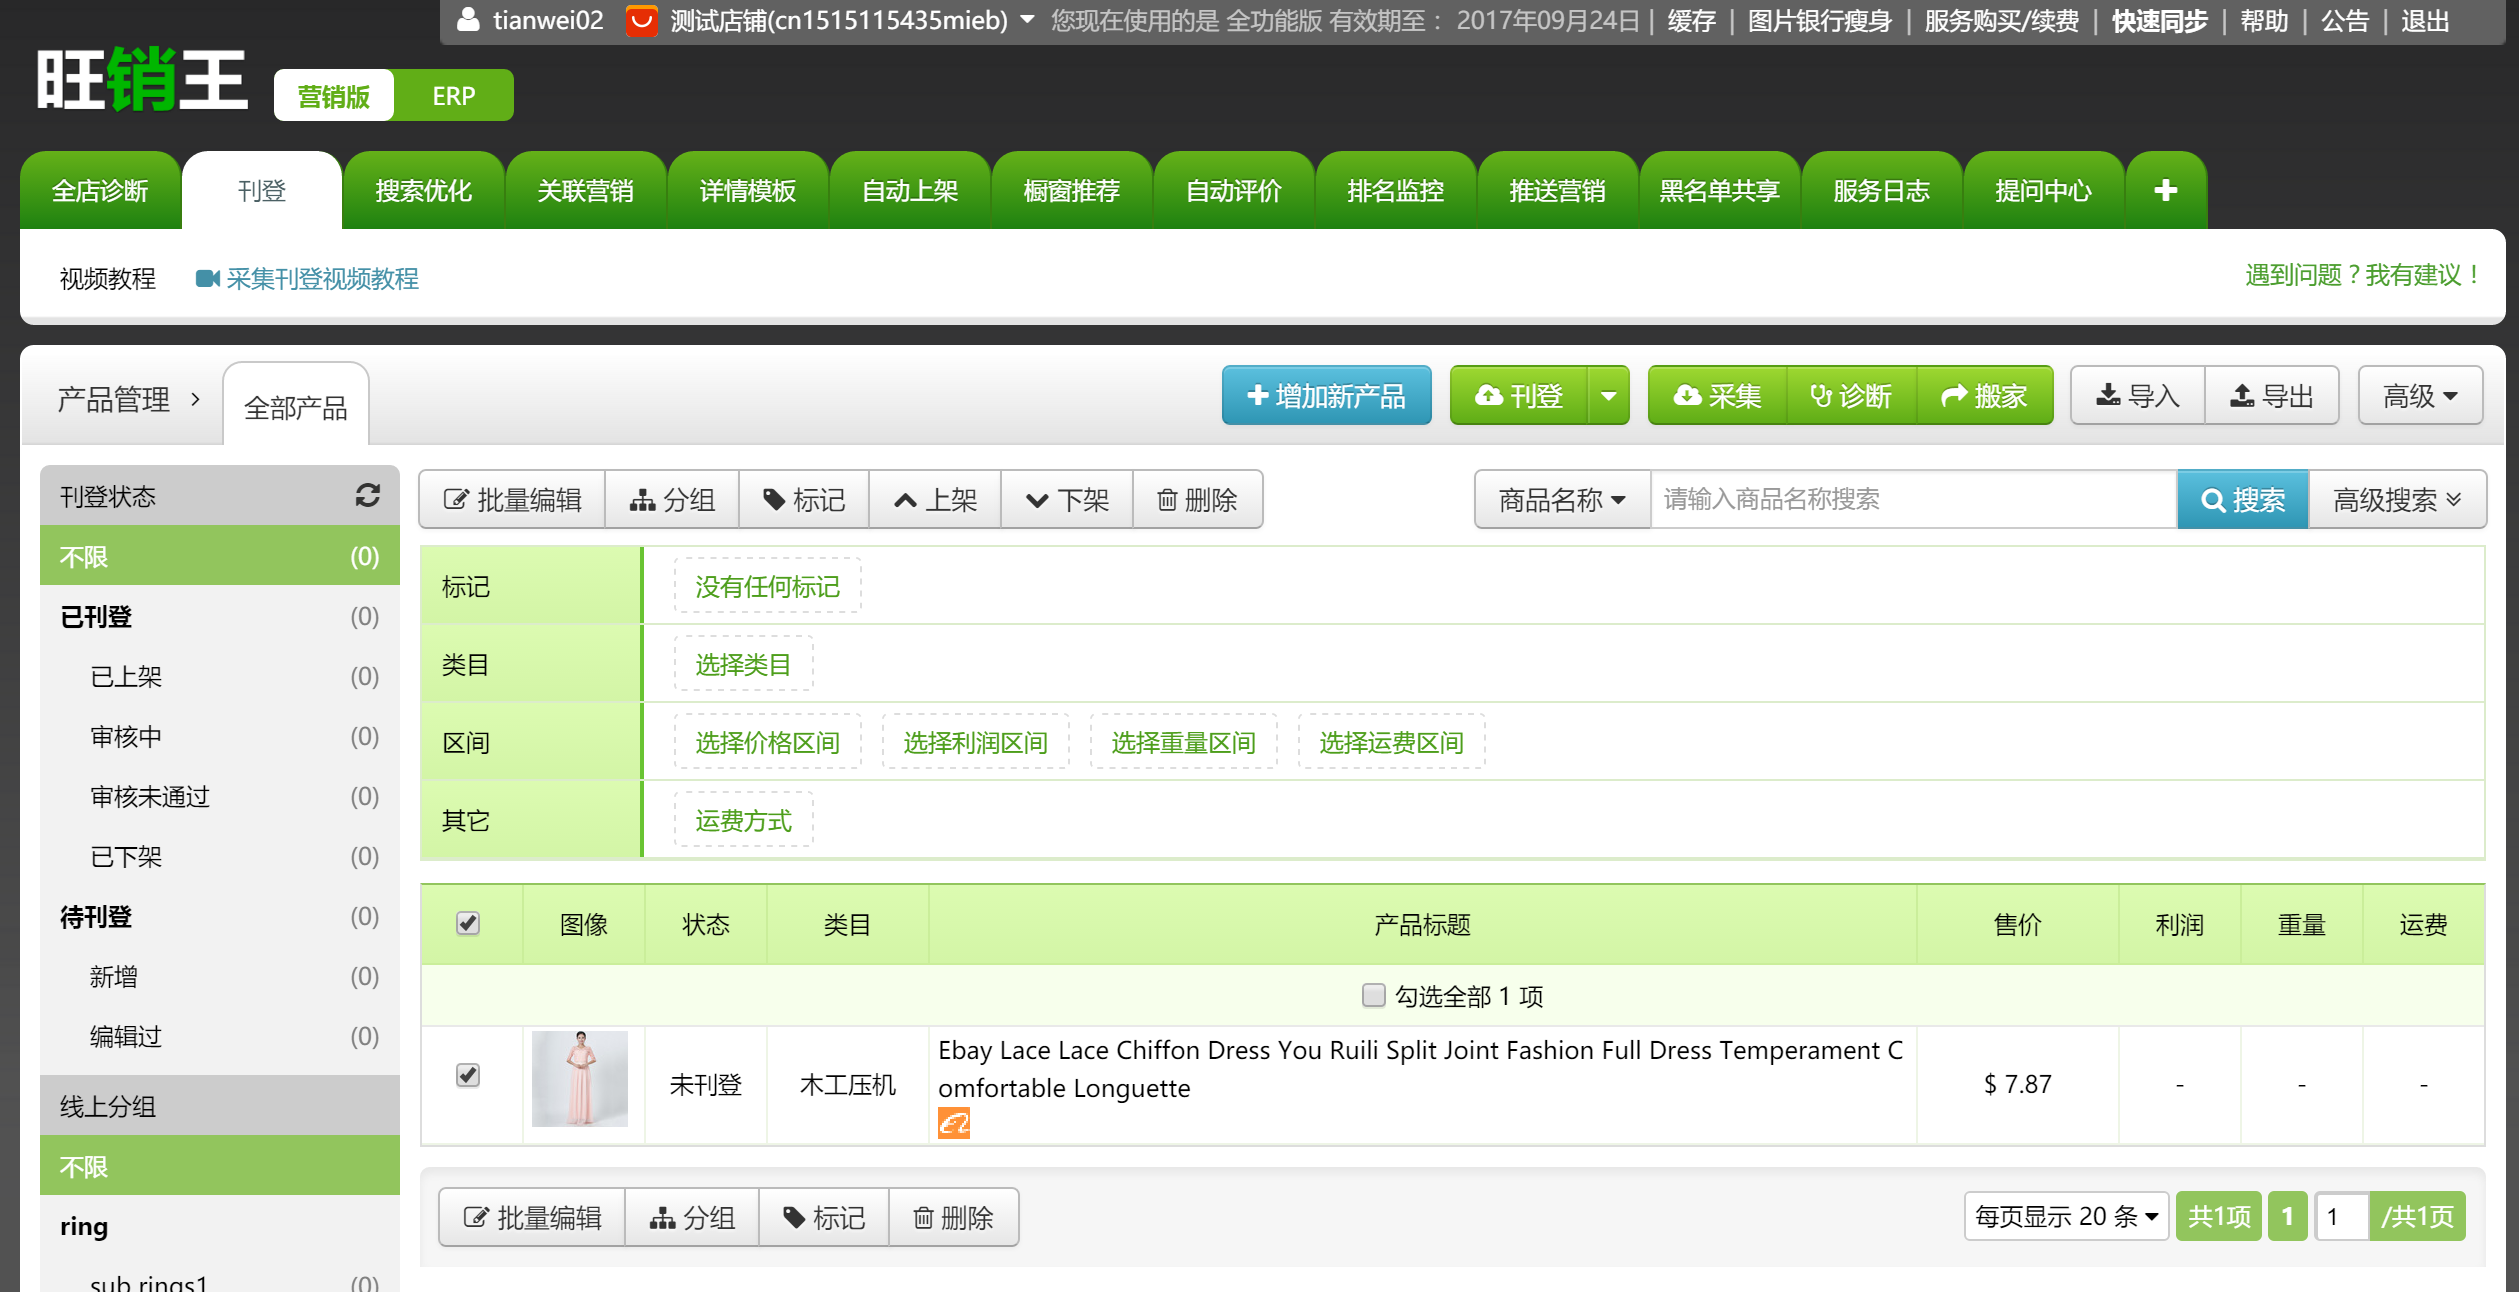Click the green 刊登 publish button
The image size is (2519, 1292).
[x=1519, y=396]
